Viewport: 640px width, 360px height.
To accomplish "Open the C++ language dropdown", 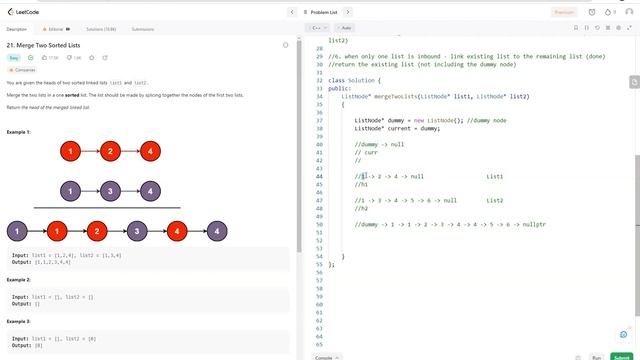I will pyautogui.click(x=317, y=28).
